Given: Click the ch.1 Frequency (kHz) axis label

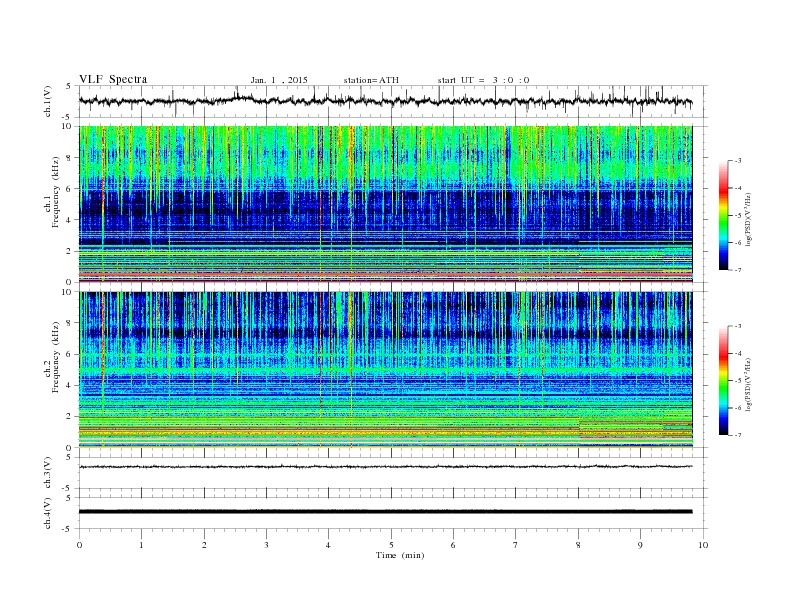Looking at the screenshot, I should coord(52,192).
